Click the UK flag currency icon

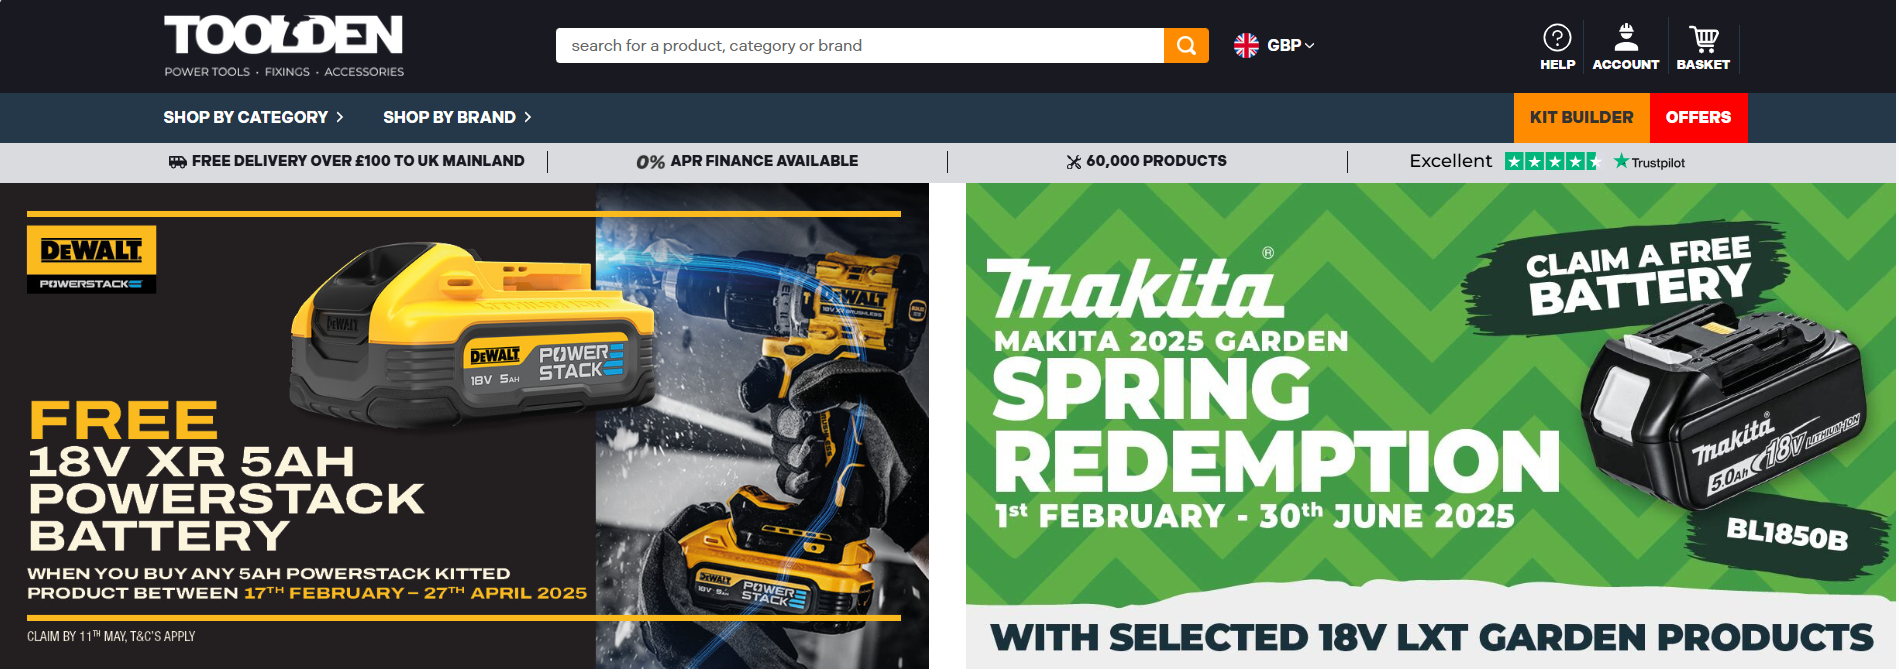pos(1246,45)
